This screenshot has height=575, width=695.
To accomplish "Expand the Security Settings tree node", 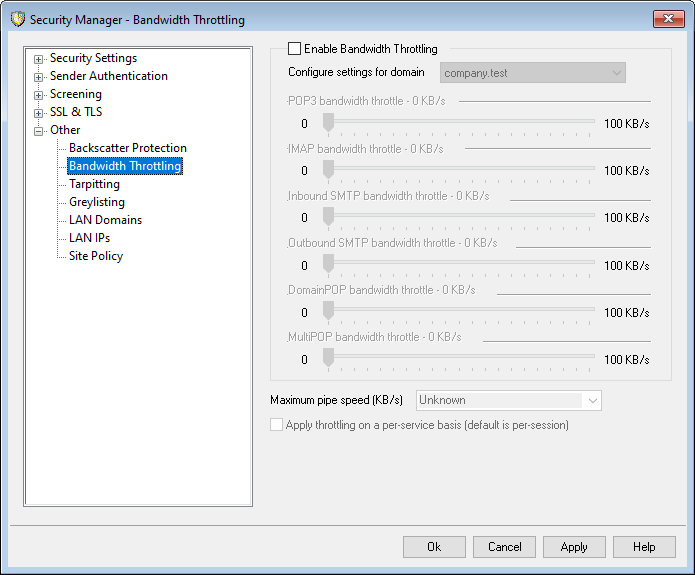I will (39, 59).
